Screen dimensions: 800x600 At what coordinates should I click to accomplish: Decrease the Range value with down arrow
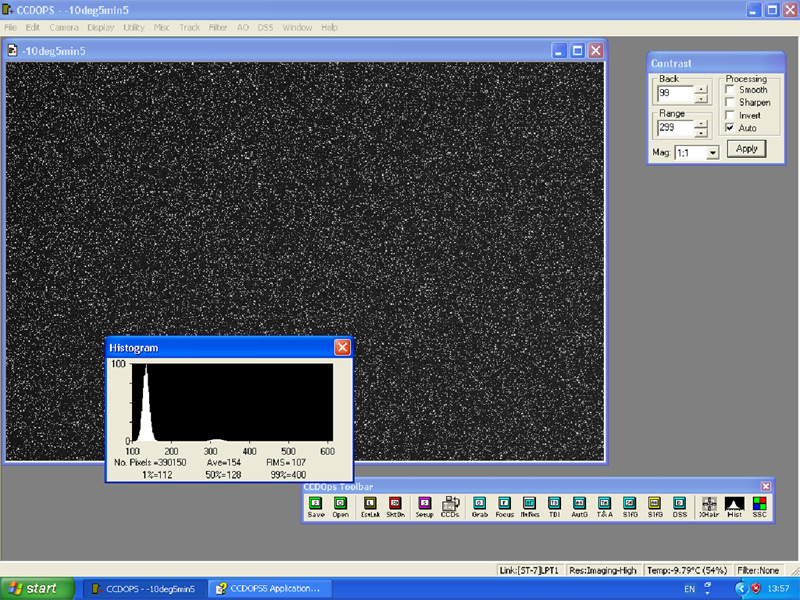coord(701,132)
